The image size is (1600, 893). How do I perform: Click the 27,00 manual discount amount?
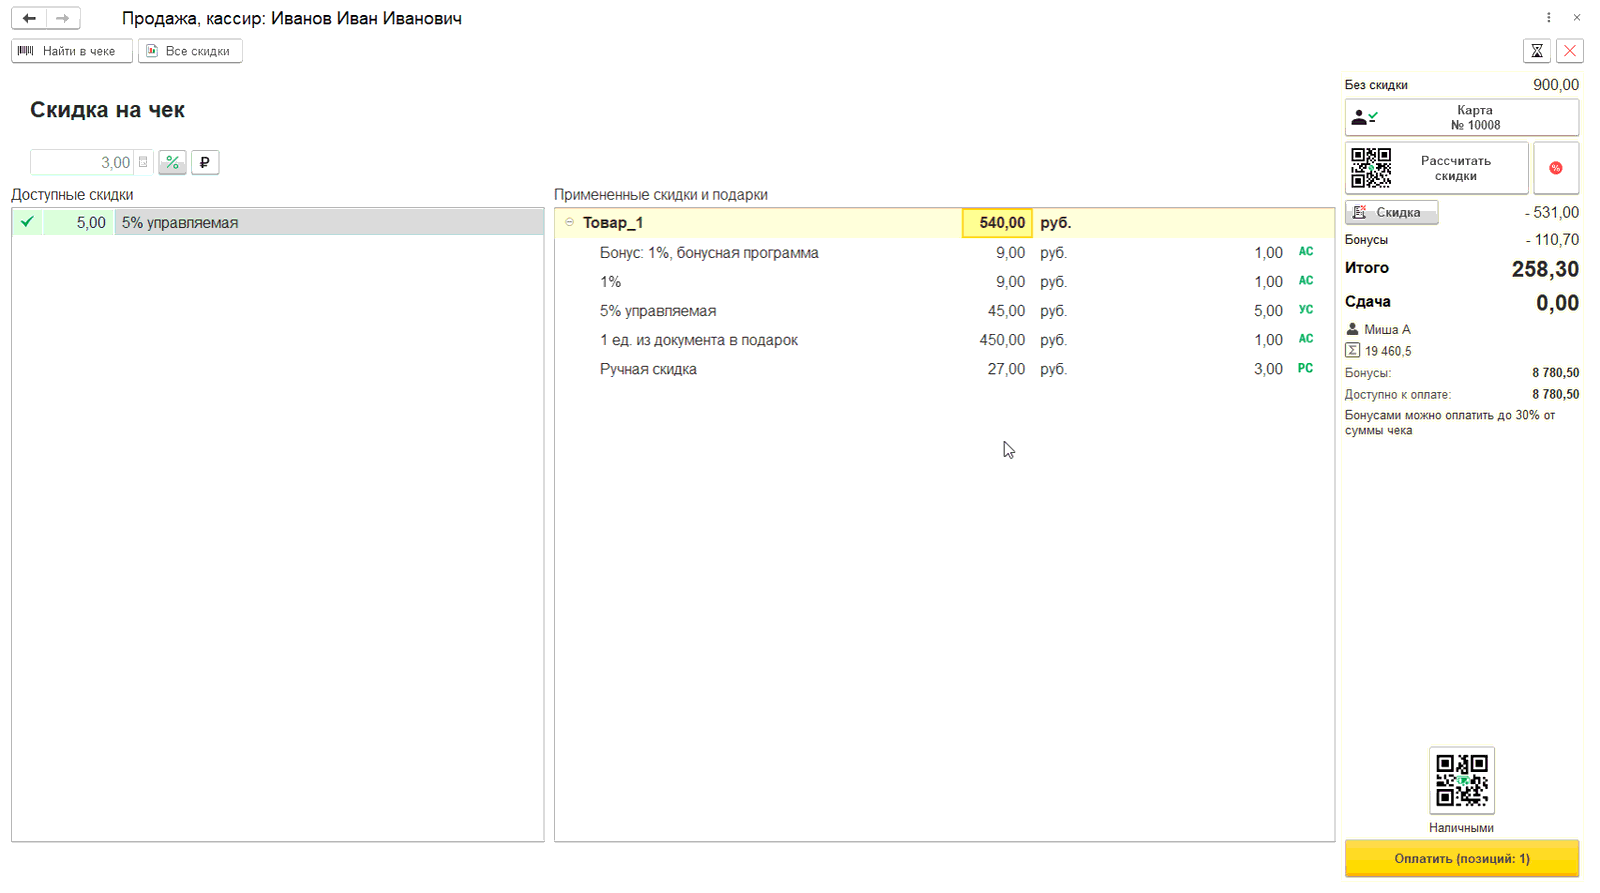point(1006,369)
